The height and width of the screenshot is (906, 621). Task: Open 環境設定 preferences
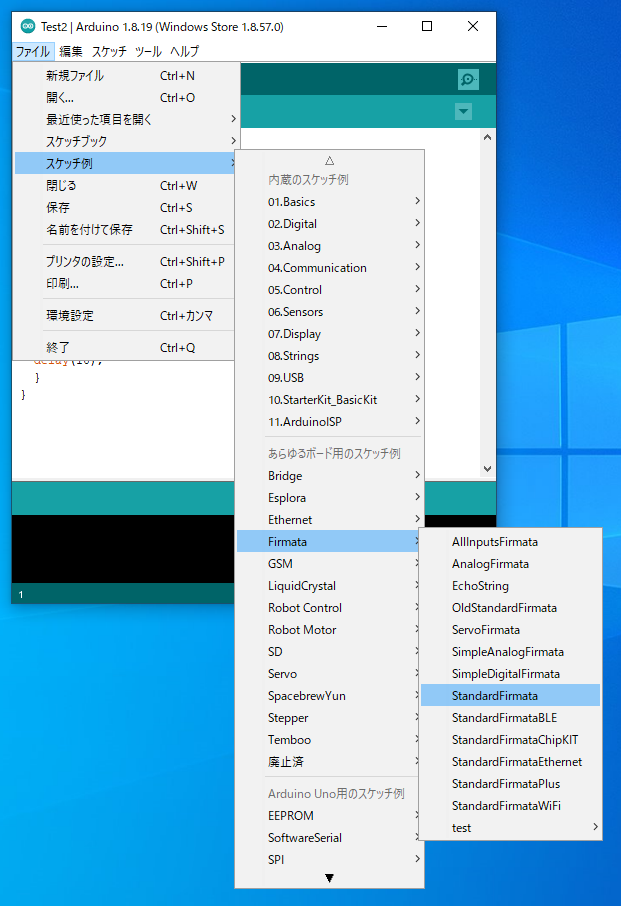124,315
